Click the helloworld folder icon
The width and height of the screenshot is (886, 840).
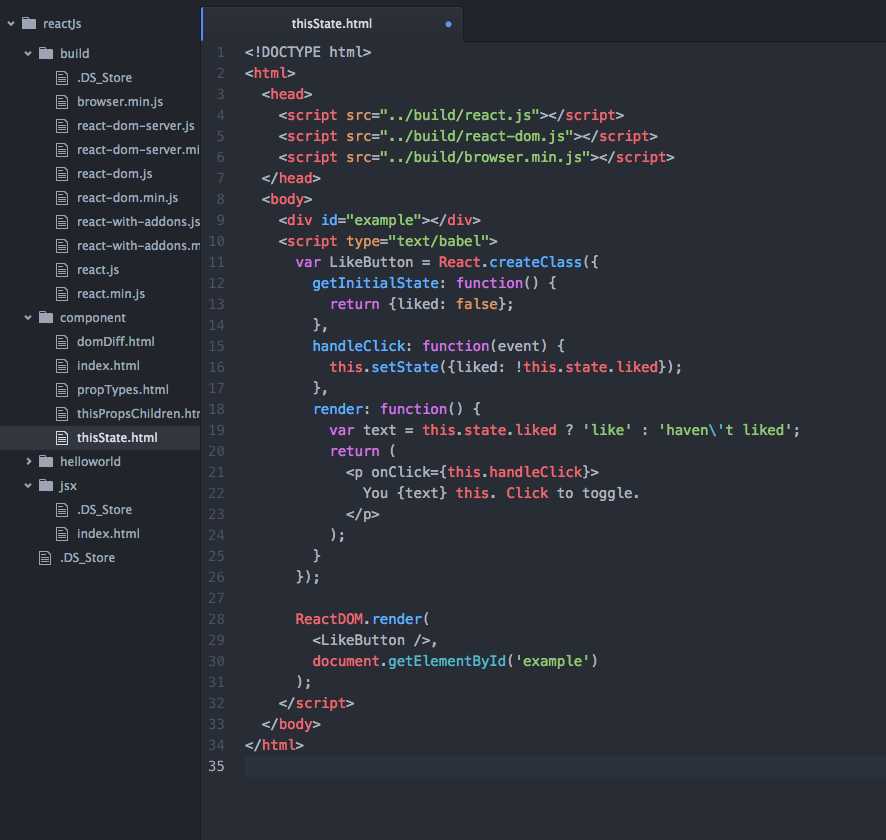46,462
